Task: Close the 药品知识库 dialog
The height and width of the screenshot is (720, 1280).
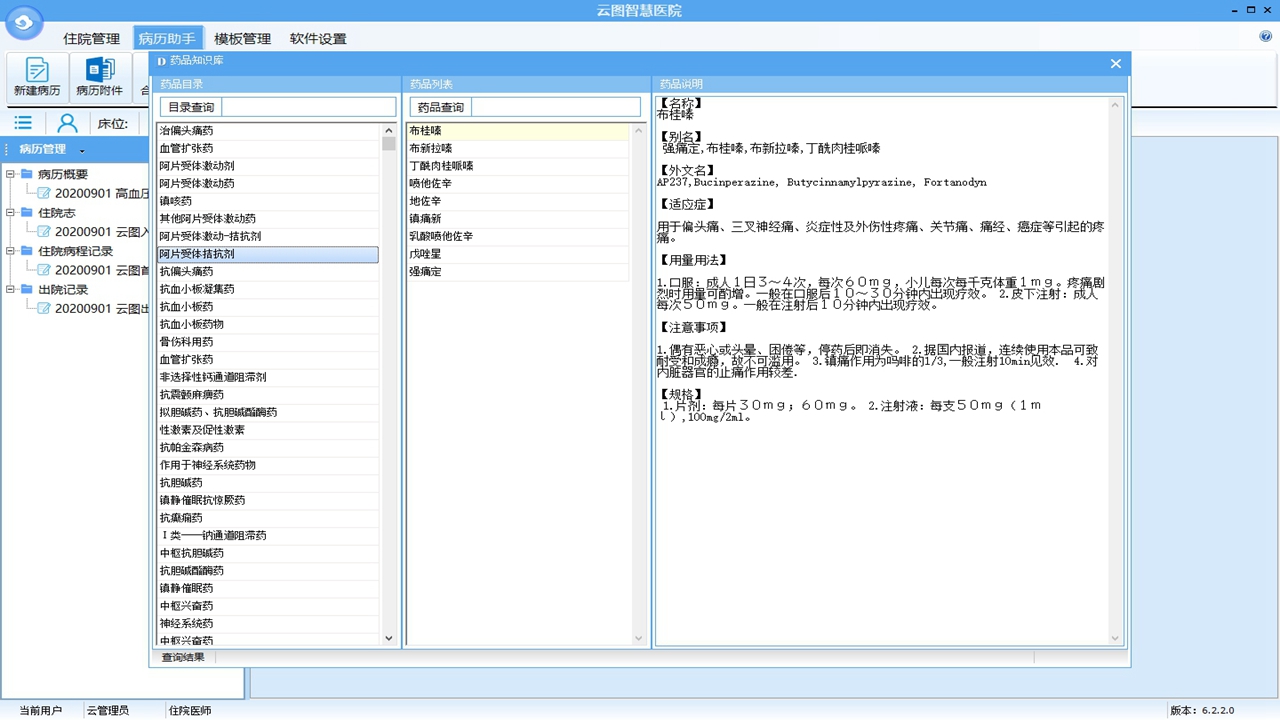Action: click(1116, 63)
